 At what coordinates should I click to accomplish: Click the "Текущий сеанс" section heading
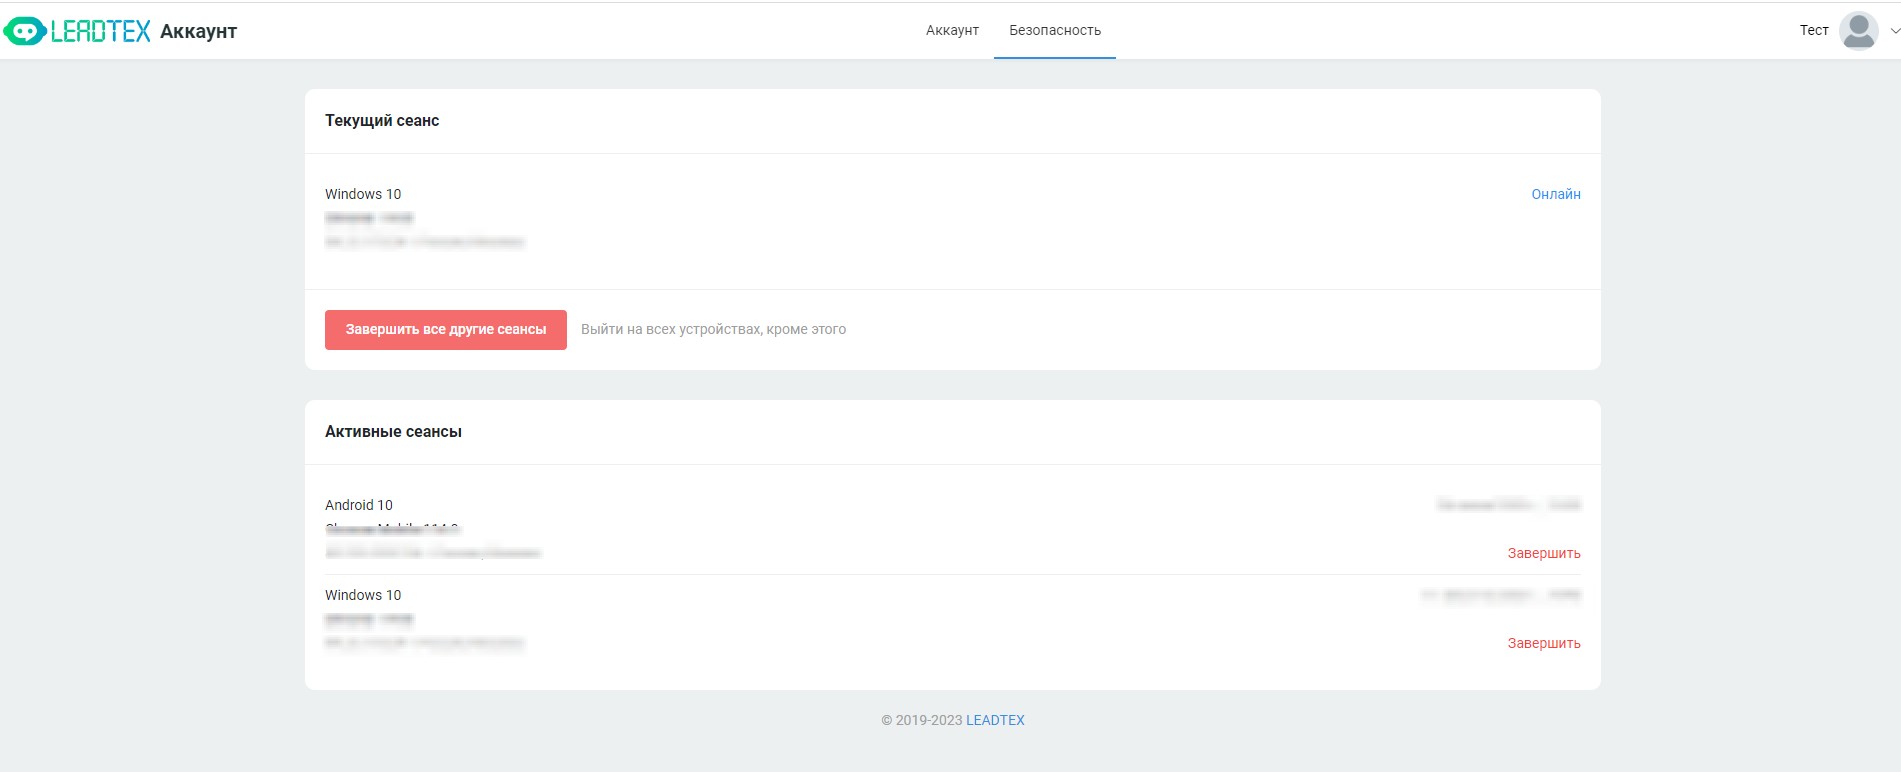(x=382, y=121)
